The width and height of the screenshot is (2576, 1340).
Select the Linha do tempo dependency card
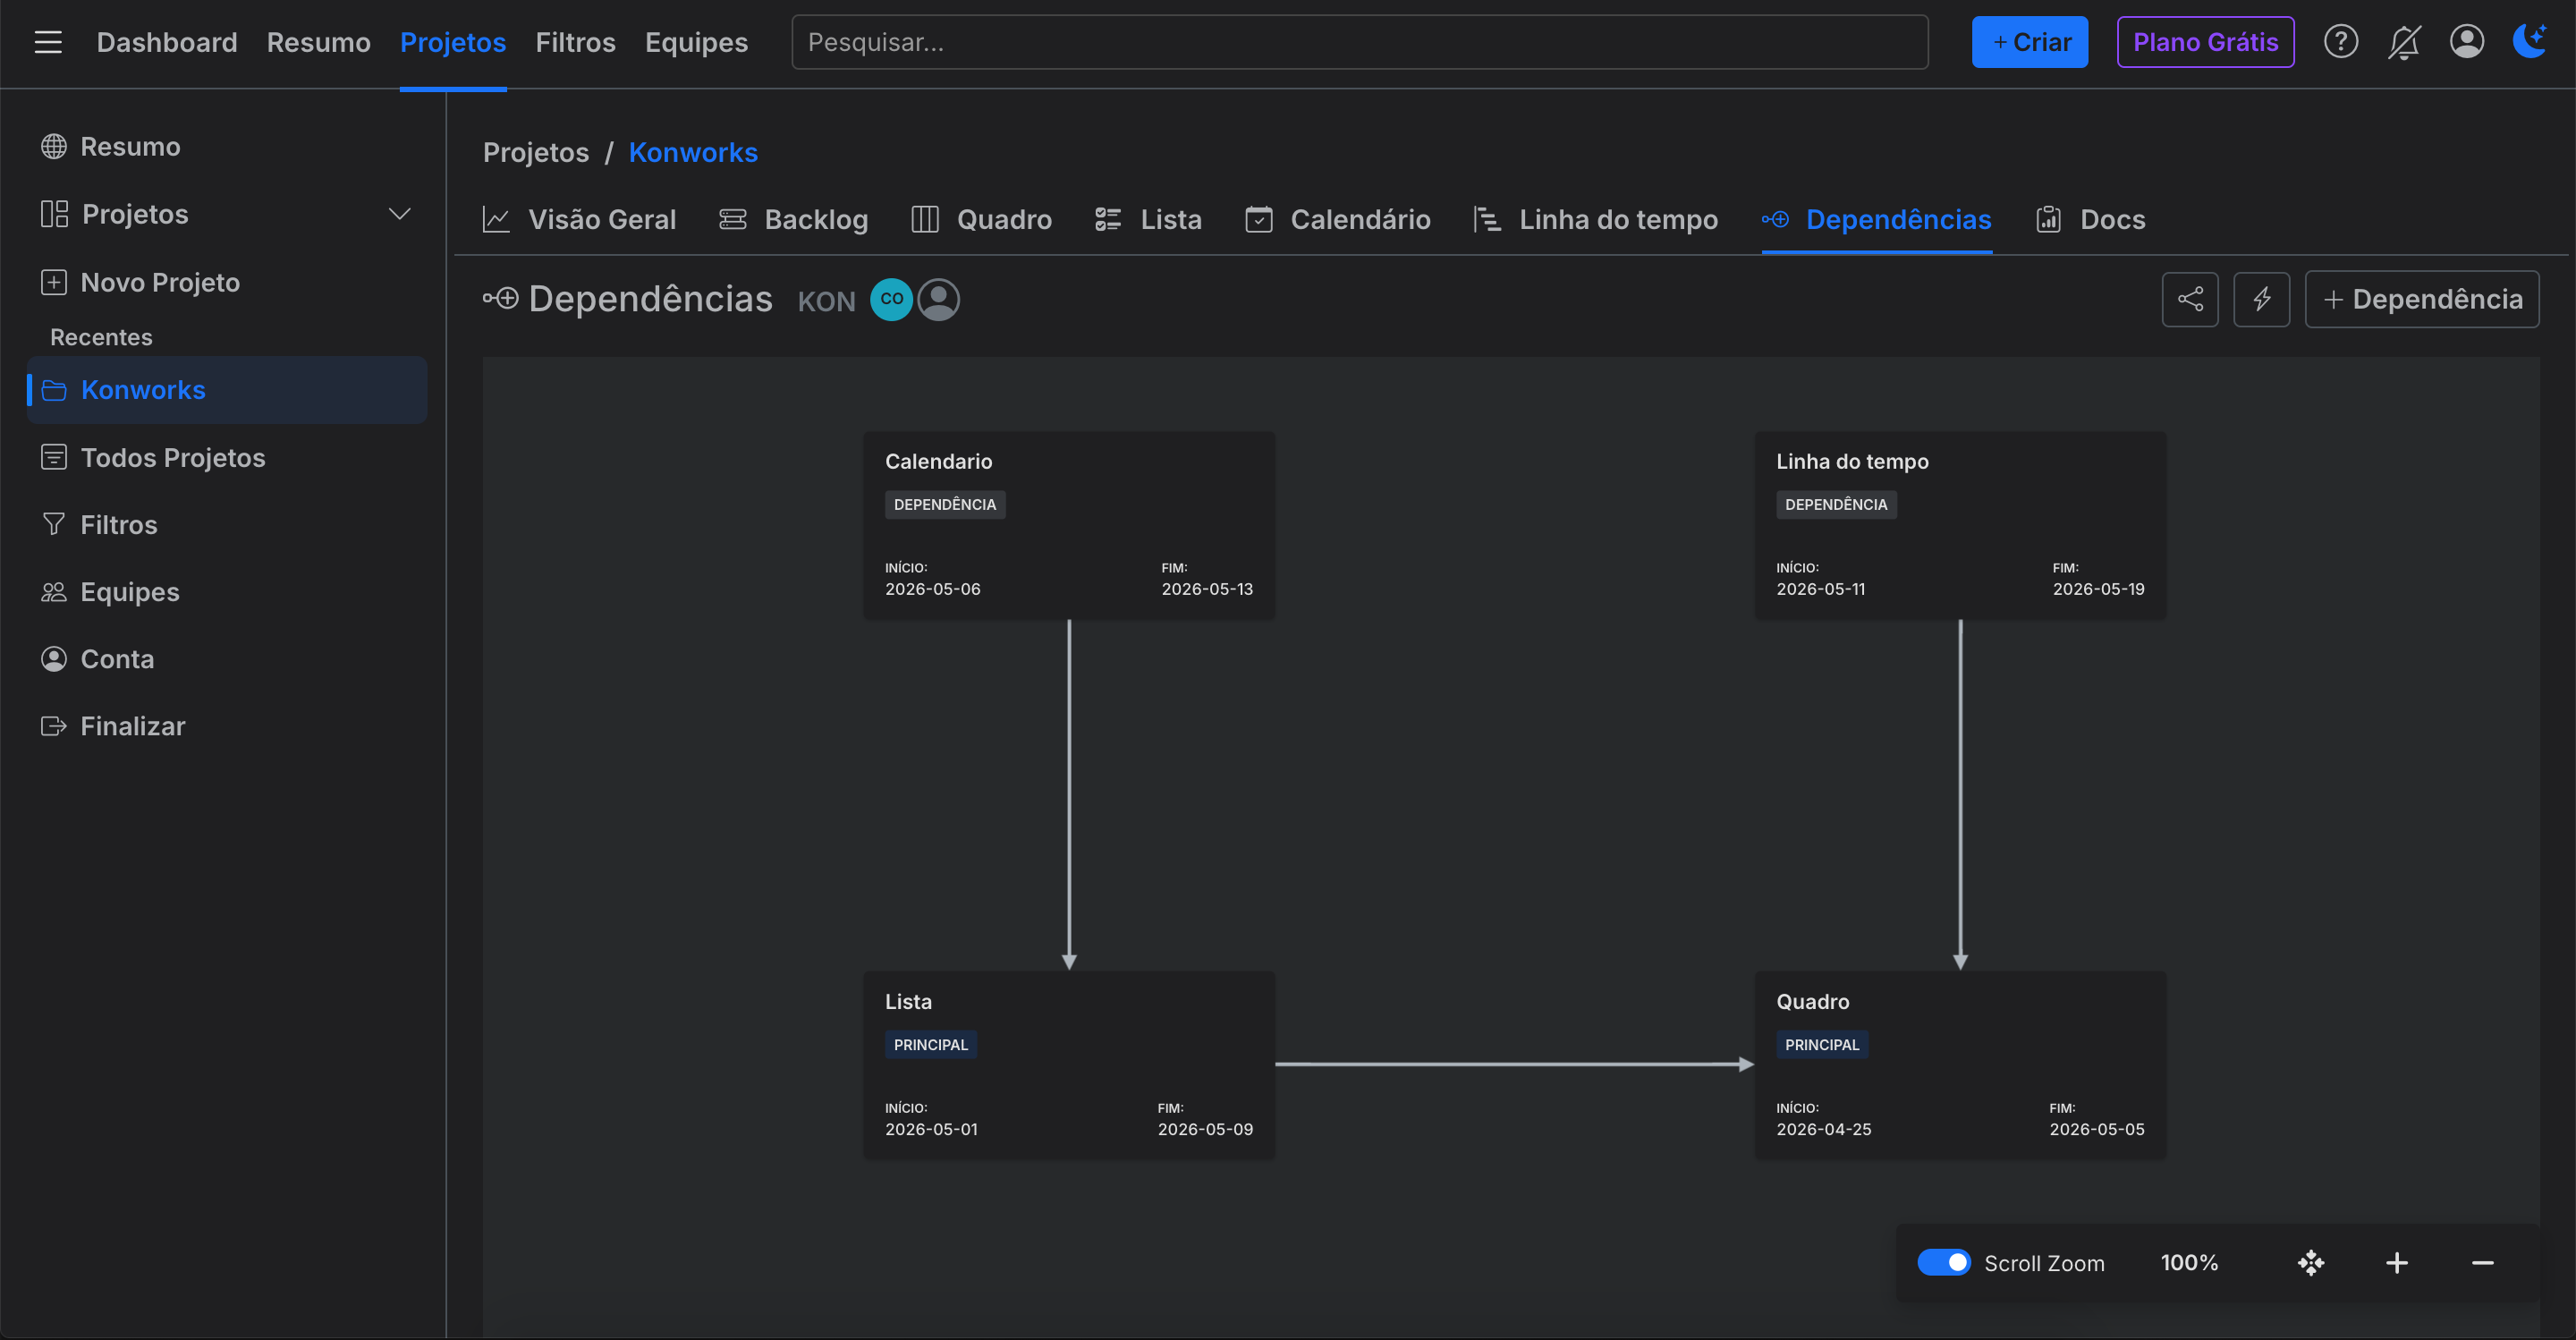coord(1960,525)
